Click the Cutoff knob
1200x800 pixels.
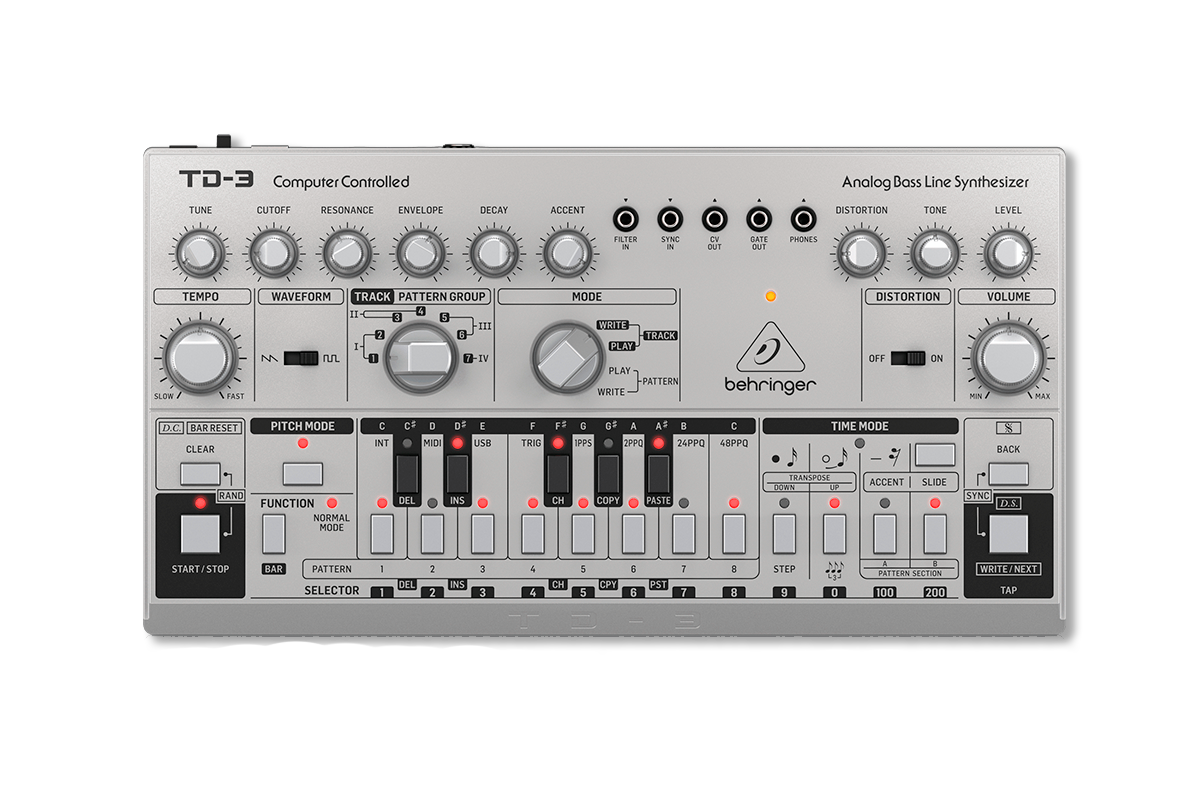[273, 253]
